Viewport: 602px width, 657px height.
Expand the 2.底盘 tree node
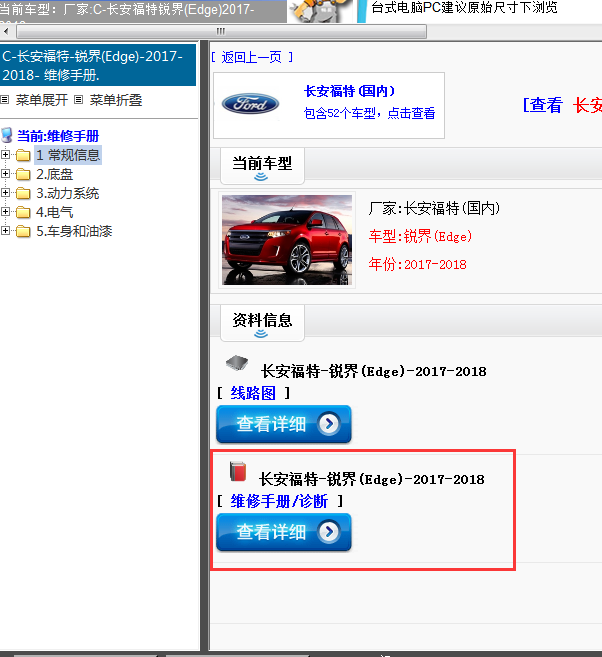click(x=5, y=173)
